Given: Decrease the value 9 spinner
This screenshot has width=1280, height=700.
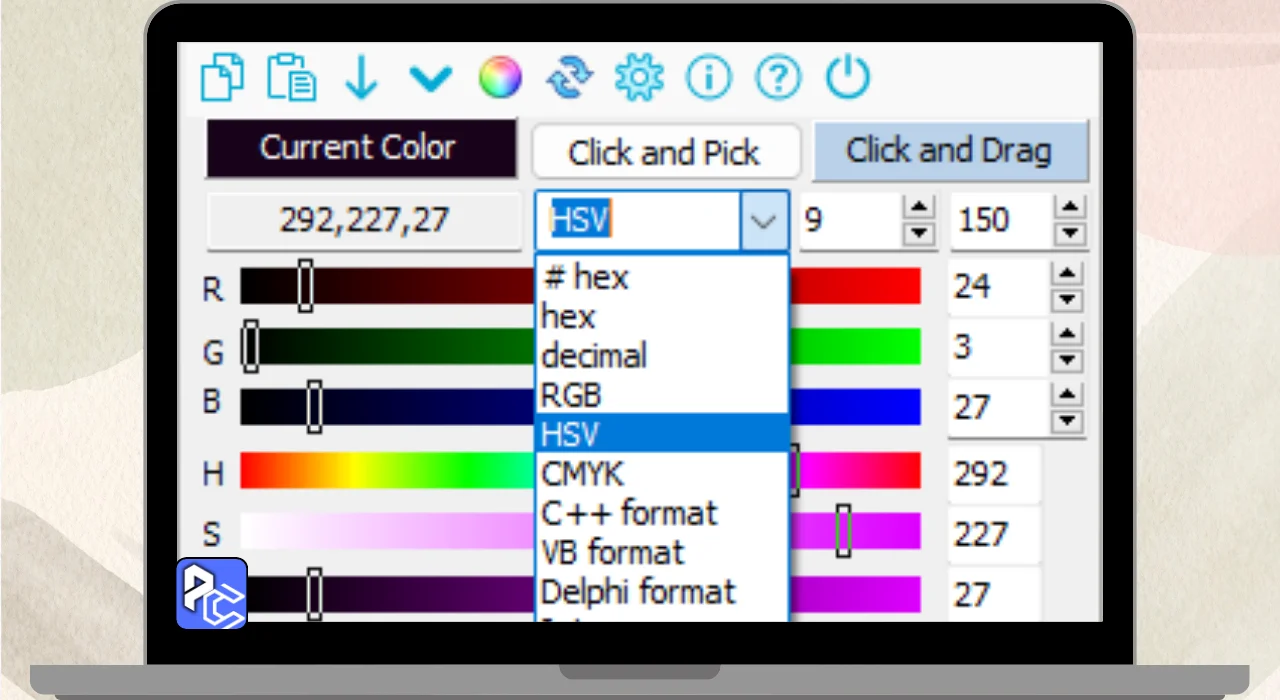Looking at the screenshot, I should coord(919,234).
